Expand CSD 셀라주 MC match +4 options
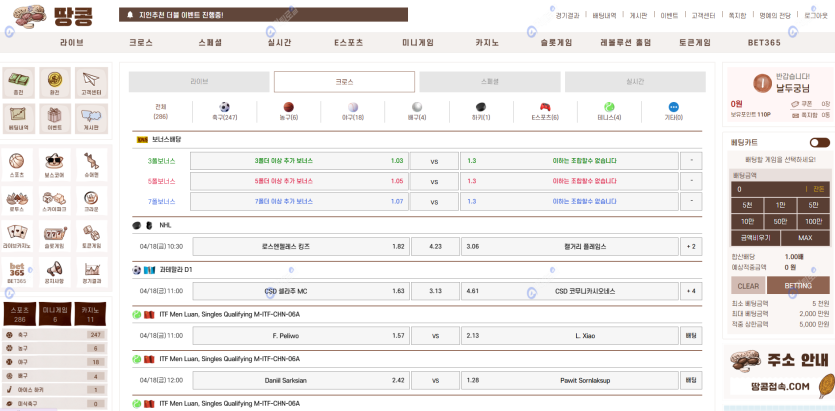Image resolution: width=835 pixels, height=411 pixels. [x=691, y=291]
